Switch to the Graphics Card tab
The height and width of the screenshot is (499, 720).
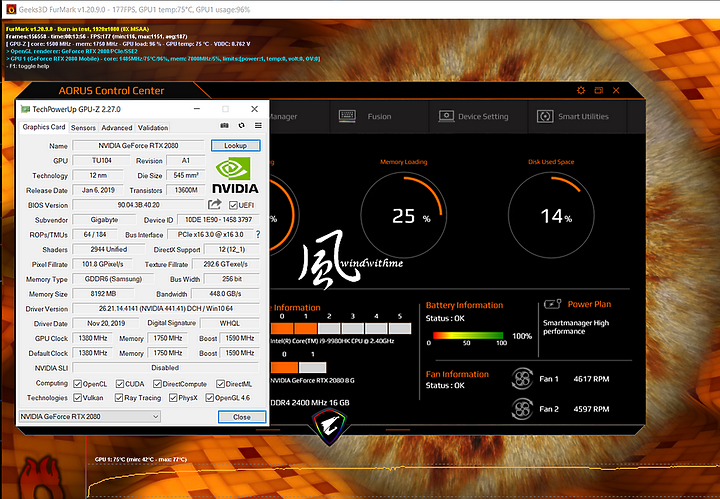[x=44, y=127]
